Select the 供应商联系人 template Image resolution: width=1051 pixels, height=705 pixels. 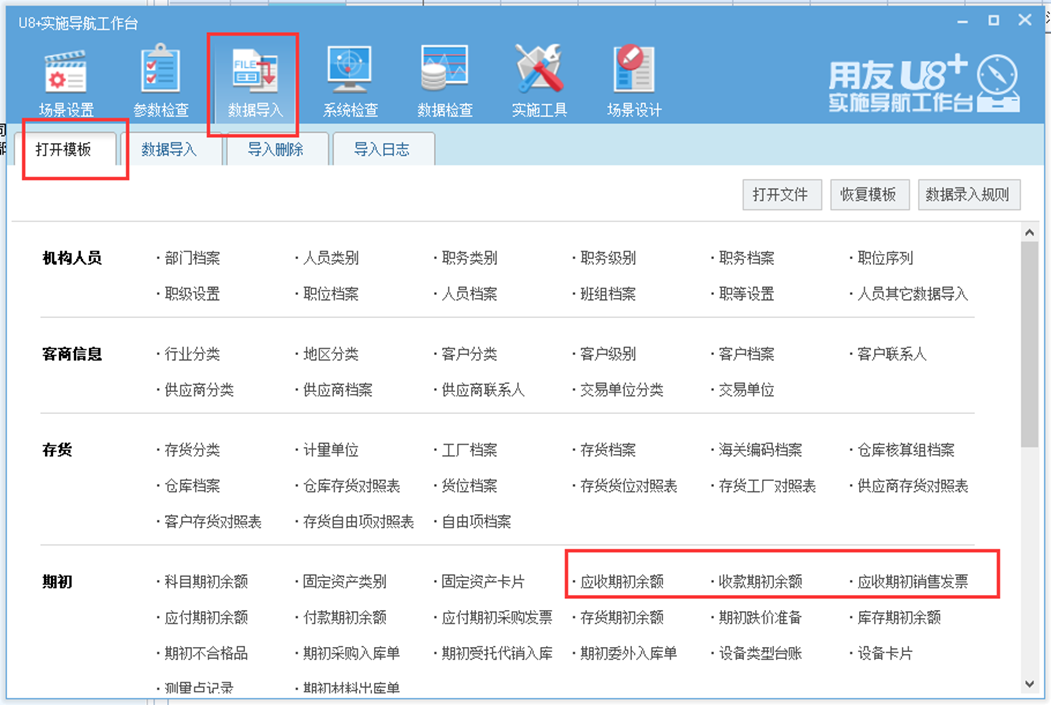(483, 390)
